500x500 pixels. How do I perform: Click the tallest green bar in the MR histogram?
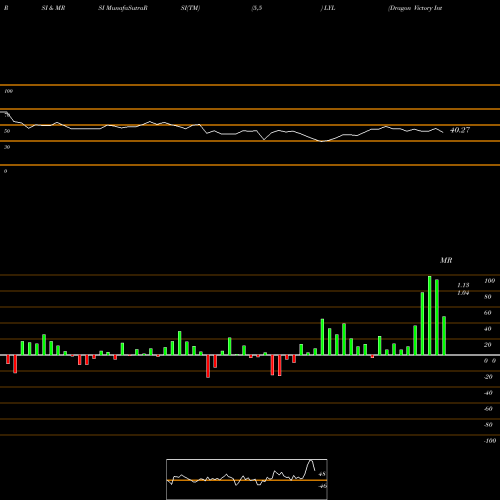tap(430, 315)
